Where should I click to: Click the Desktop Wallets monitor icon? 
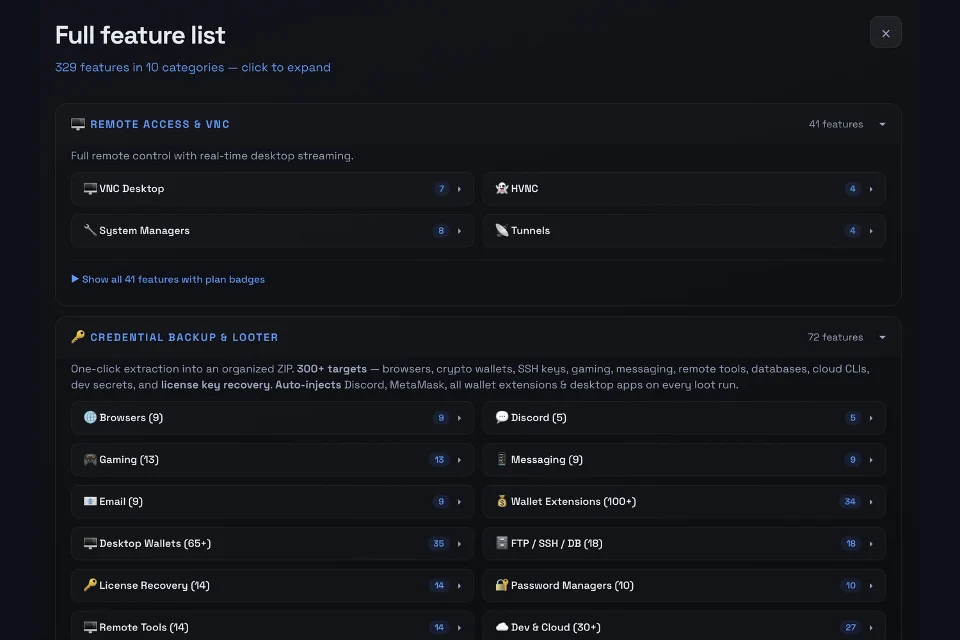tap(90, 543)
